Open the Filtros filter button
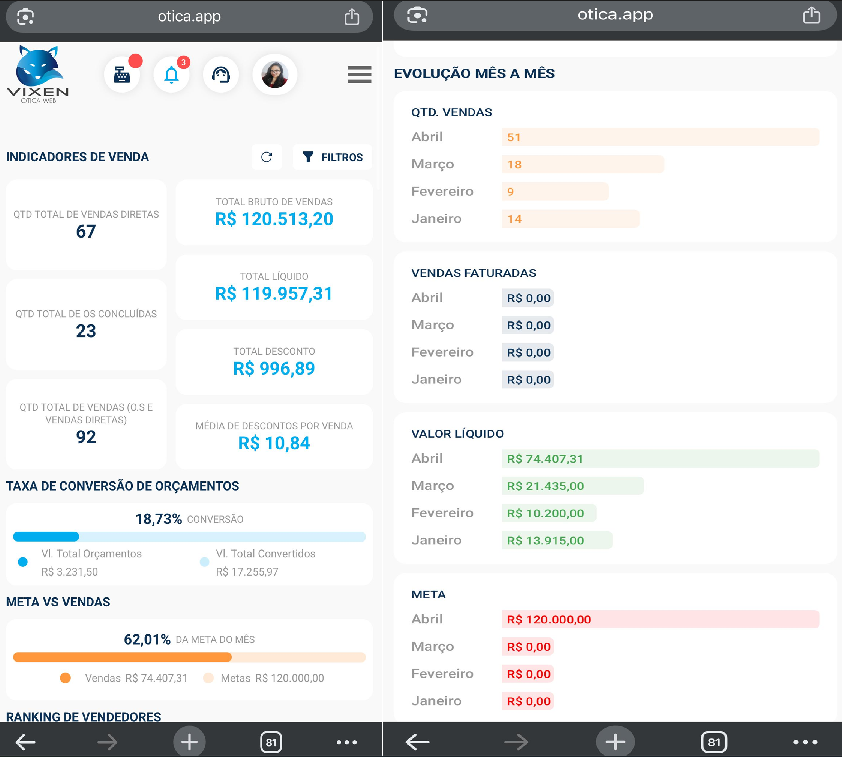842x757 pixels. pyautogui.click(x=333, y=157)
